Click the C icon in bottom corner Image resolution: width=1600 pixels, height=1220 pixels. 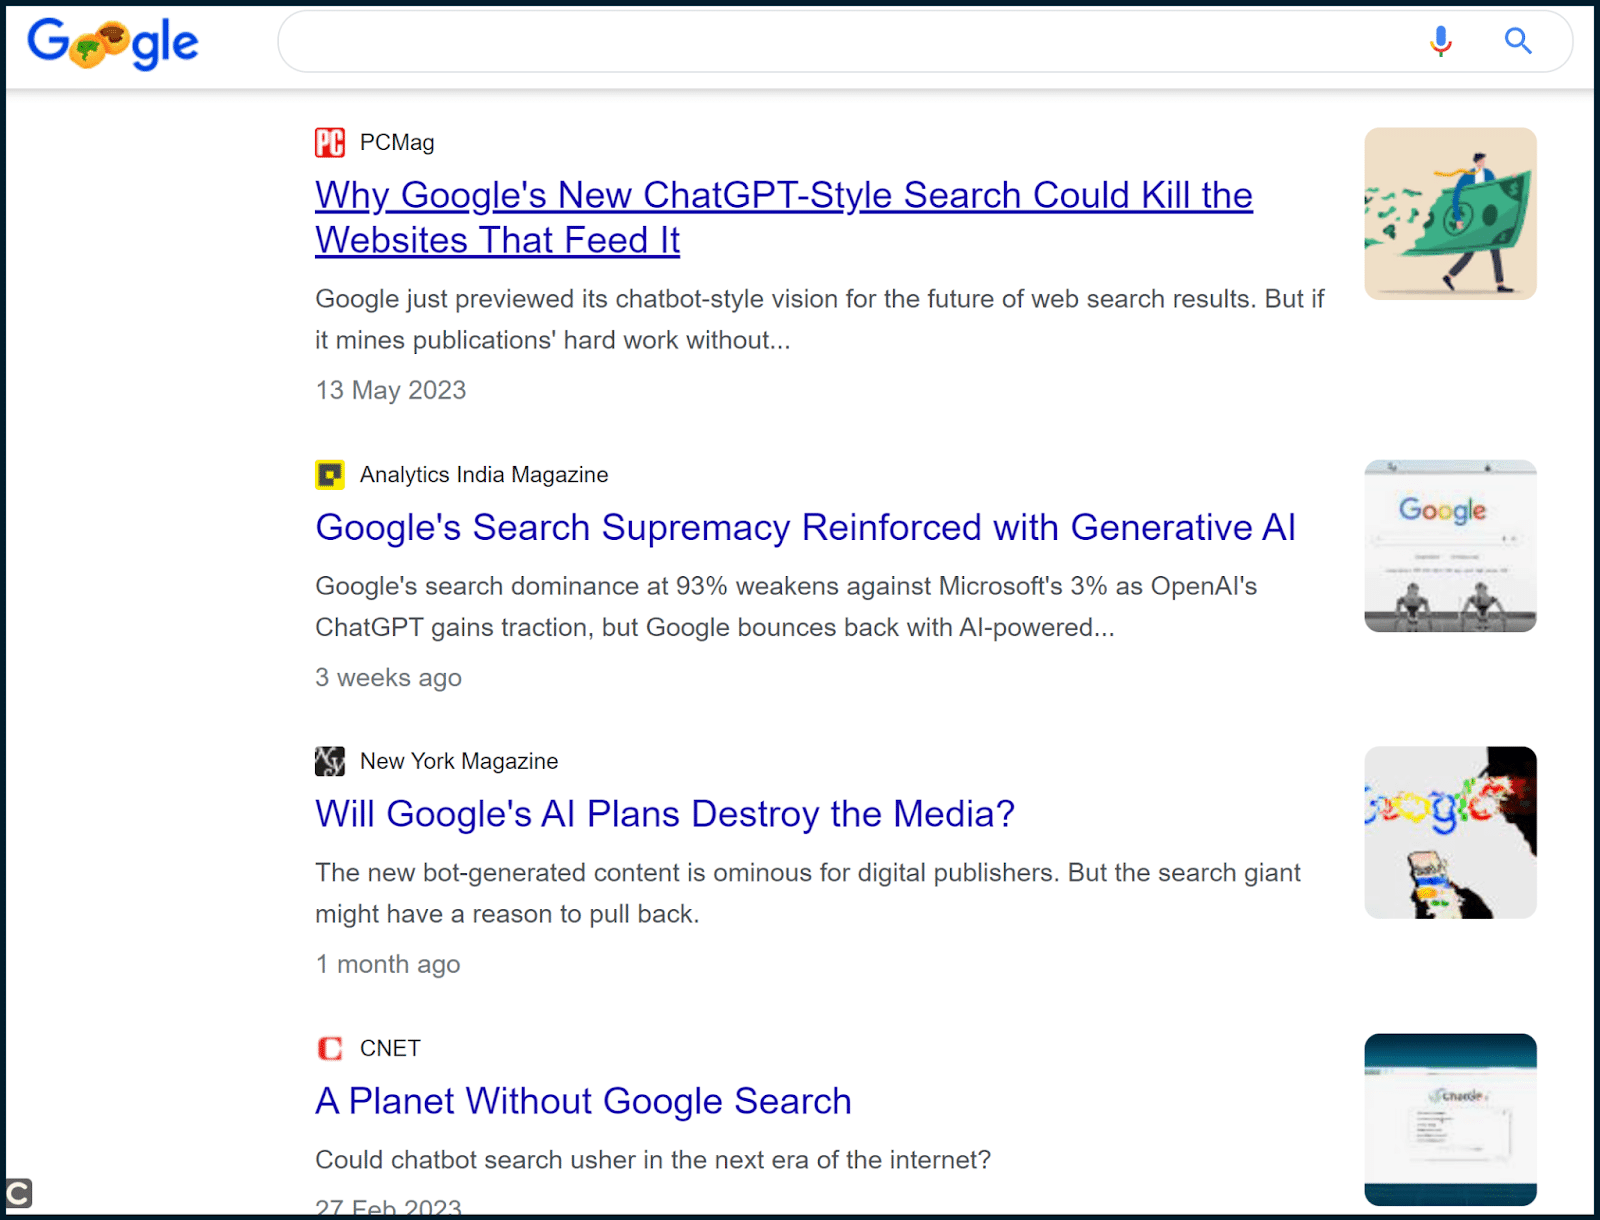(x=18, y=1193)
